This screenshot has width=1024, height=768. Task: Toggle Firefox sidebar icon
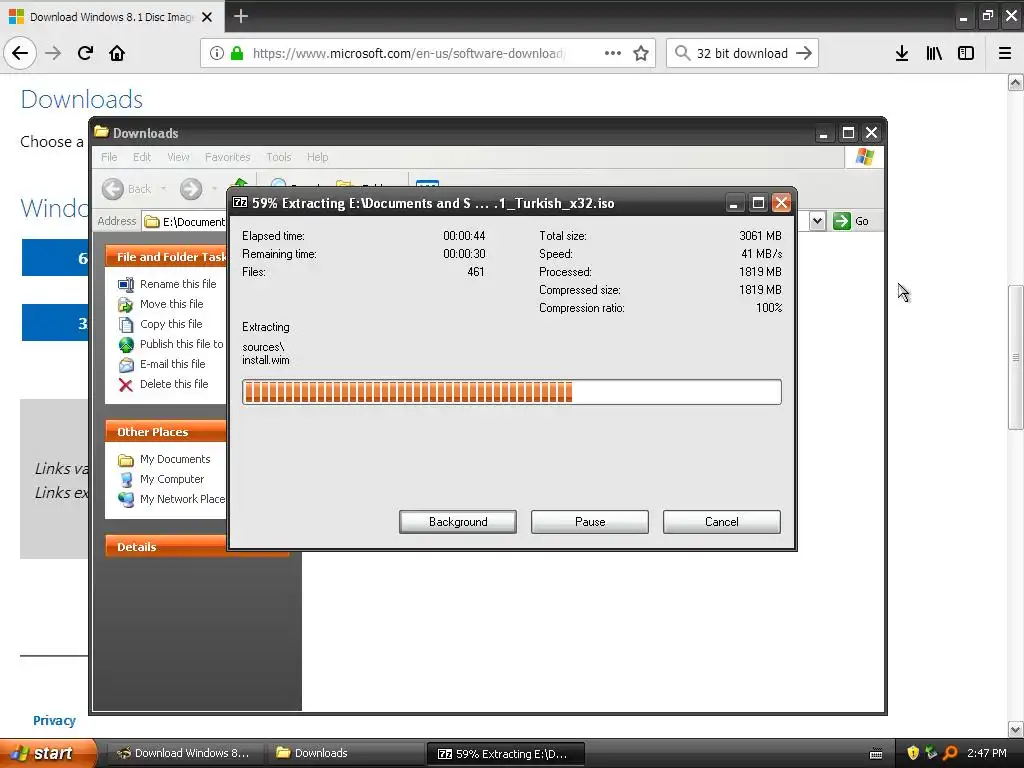click(966, 53)
